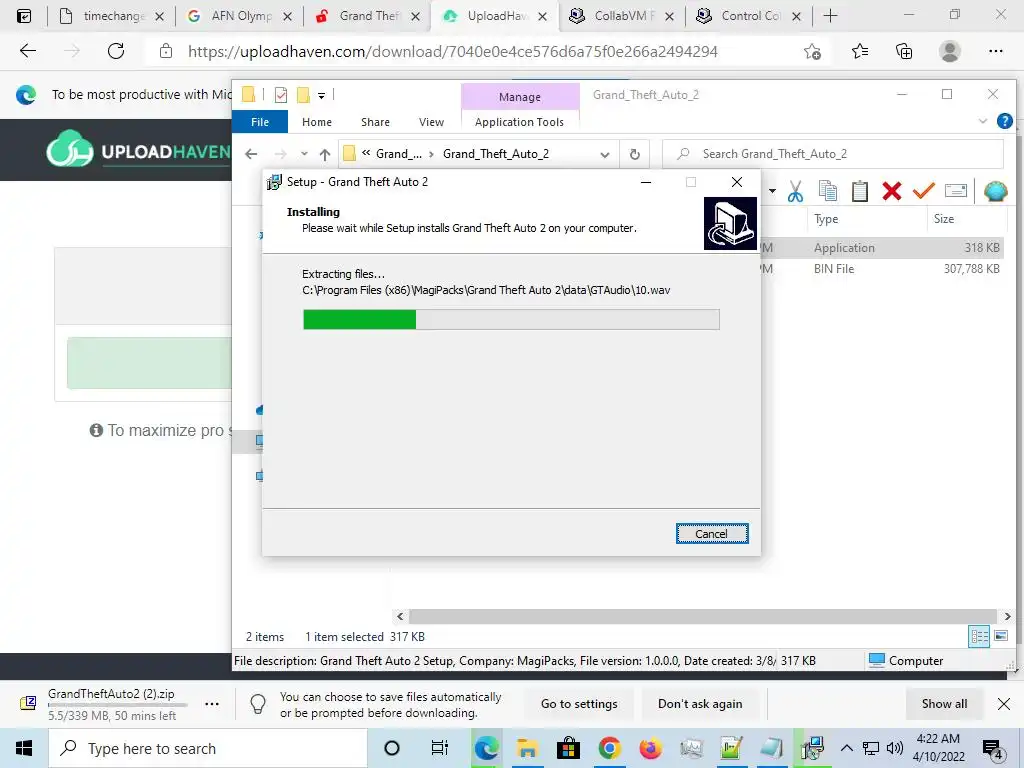Screen dimensions: 1024x768
Task: Click the taskbar search box
Action: tap(208, 748)
